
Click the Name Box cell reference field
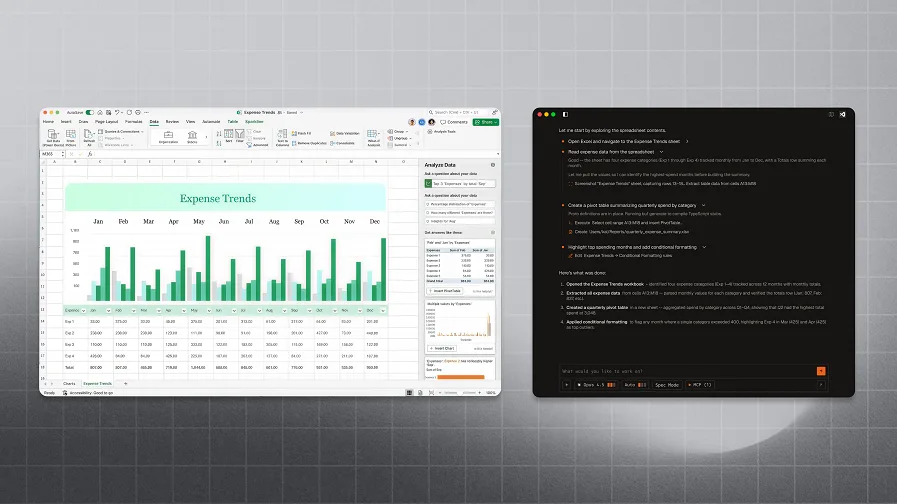tap(51, 154)
